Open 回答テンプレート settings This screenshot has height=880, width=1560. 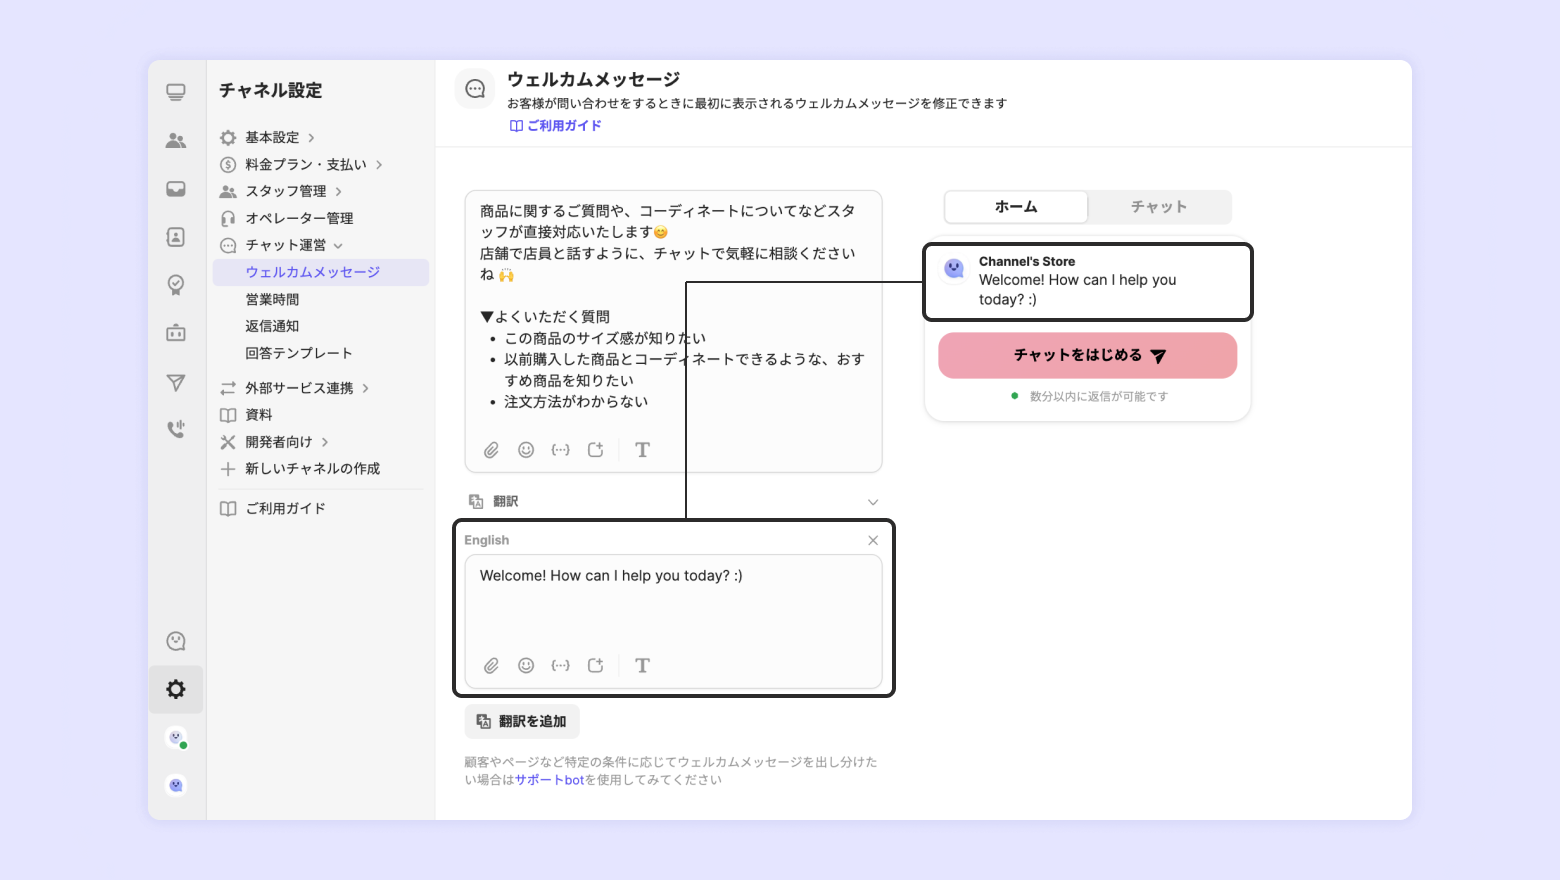point(299,353)
